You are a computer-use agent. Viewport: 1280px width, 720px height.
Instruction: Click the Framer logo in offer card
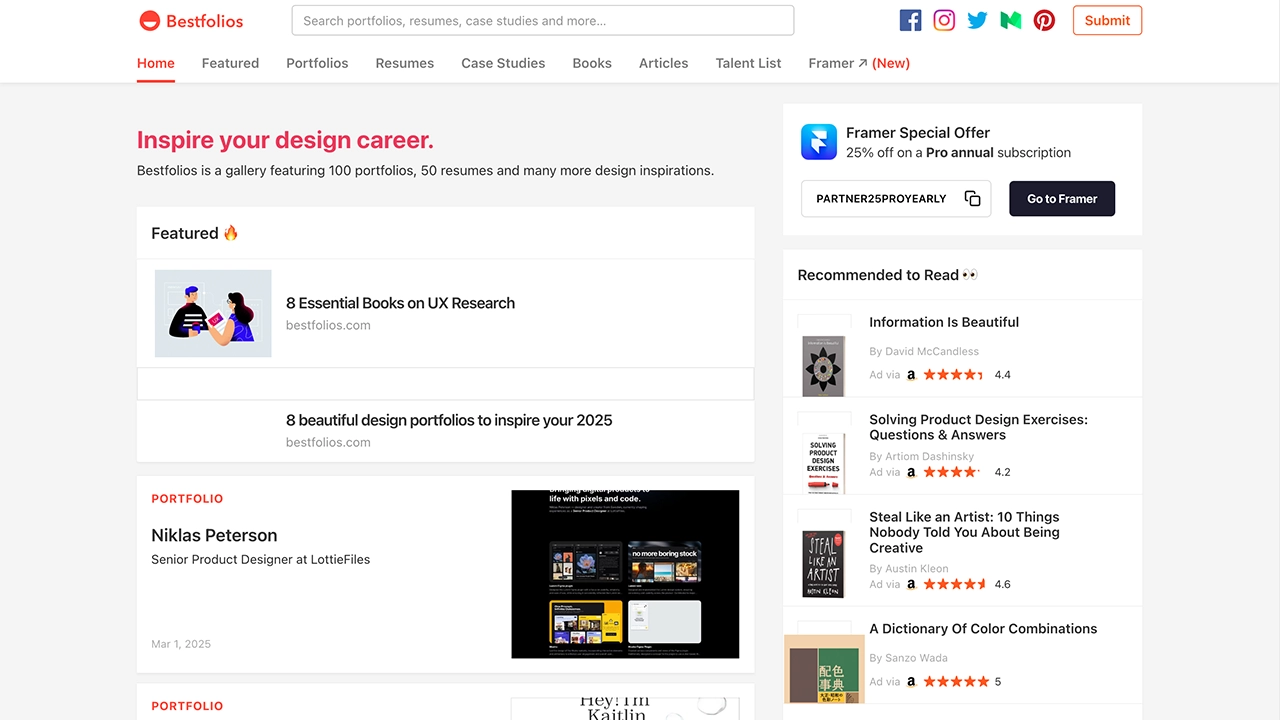tap(818, 142)
